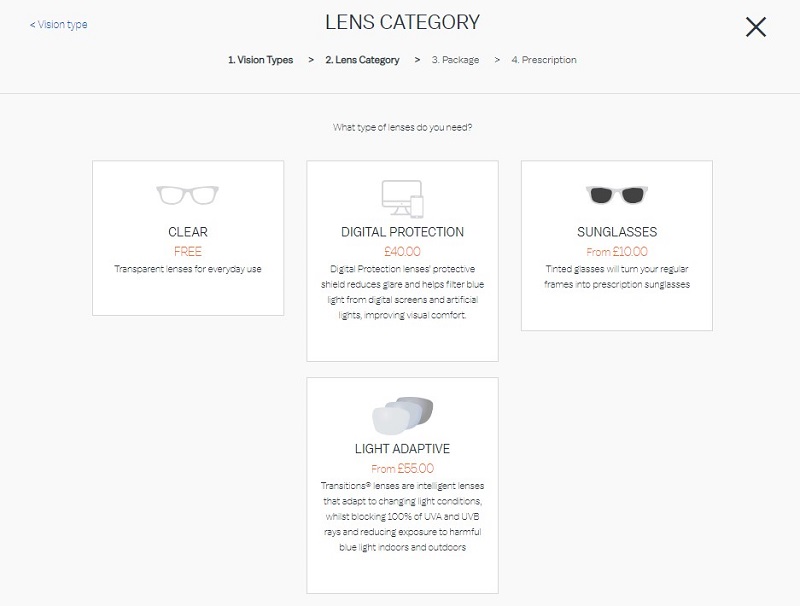This screenshot has width=800, height=606.
Task: Click the dark sunglasses icon
Action: (x=617, y=194)
